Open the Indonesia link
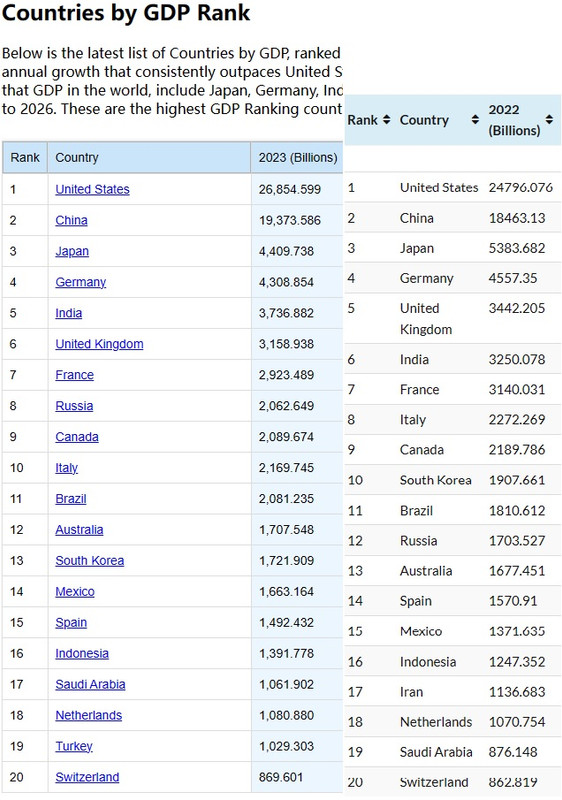This screenshot has width=562, height=800. click(x=82, y=654)
